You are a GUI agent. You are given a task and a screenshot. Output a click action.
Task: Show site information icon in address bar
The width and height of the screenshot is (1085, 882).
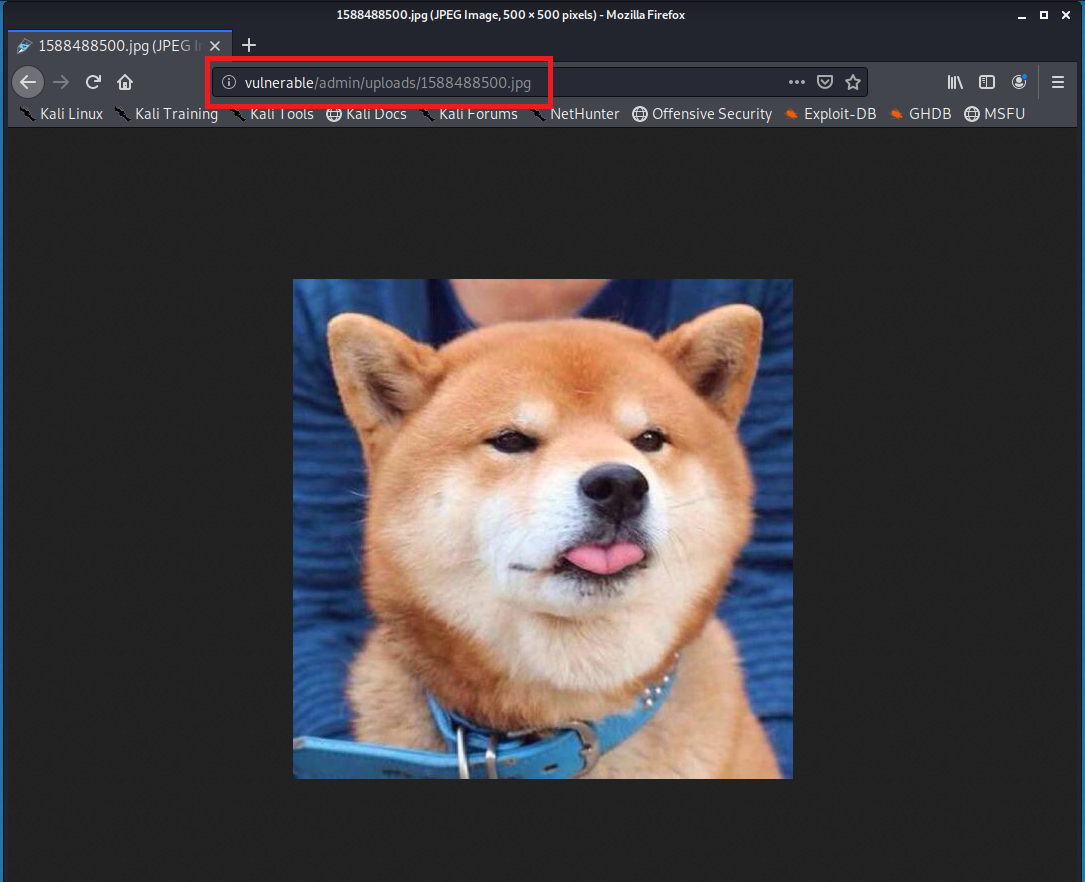coord(228,82)
